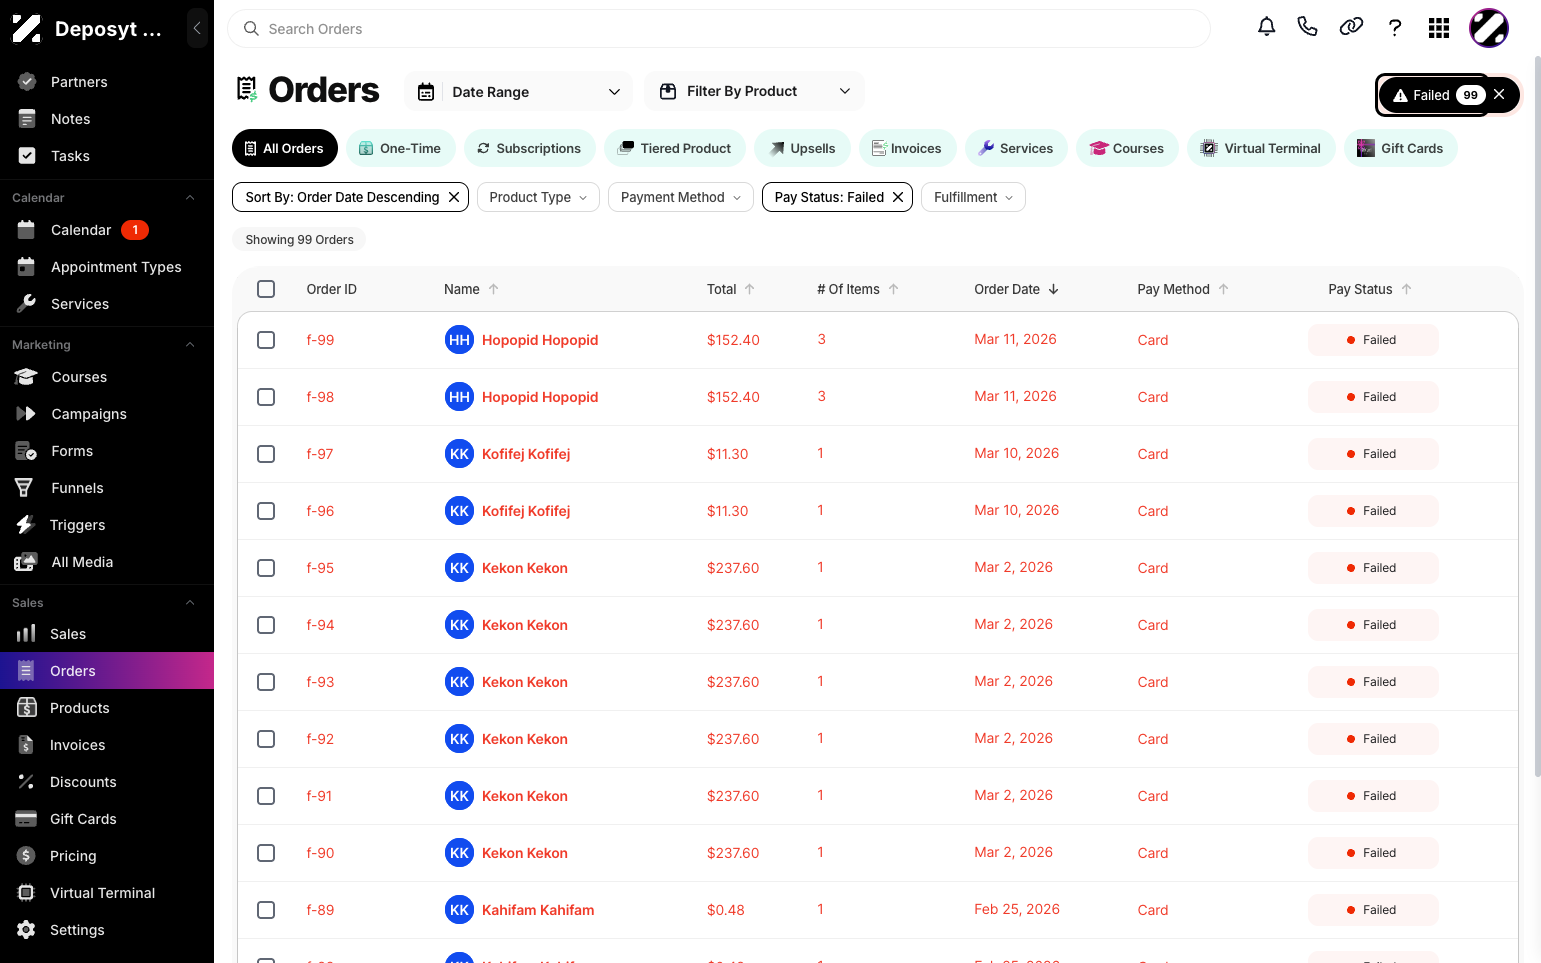Sort by the Order Date header

point(1016,289)
